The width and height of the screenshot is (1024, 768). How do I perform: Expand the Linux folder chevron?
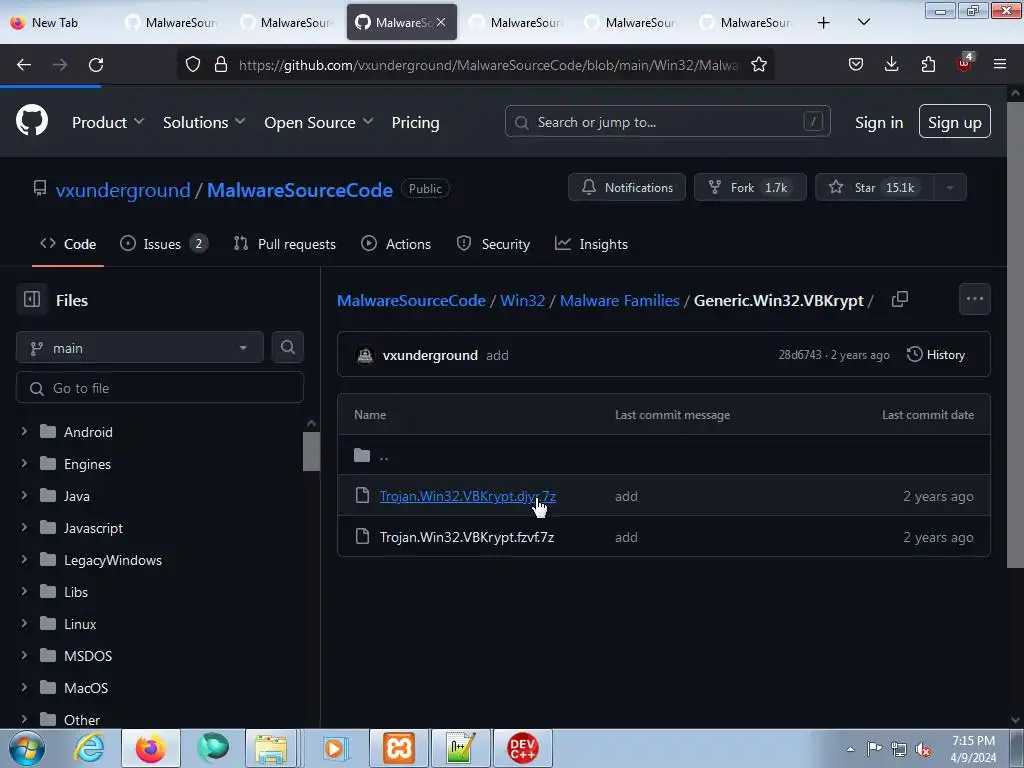coord(24,623)
